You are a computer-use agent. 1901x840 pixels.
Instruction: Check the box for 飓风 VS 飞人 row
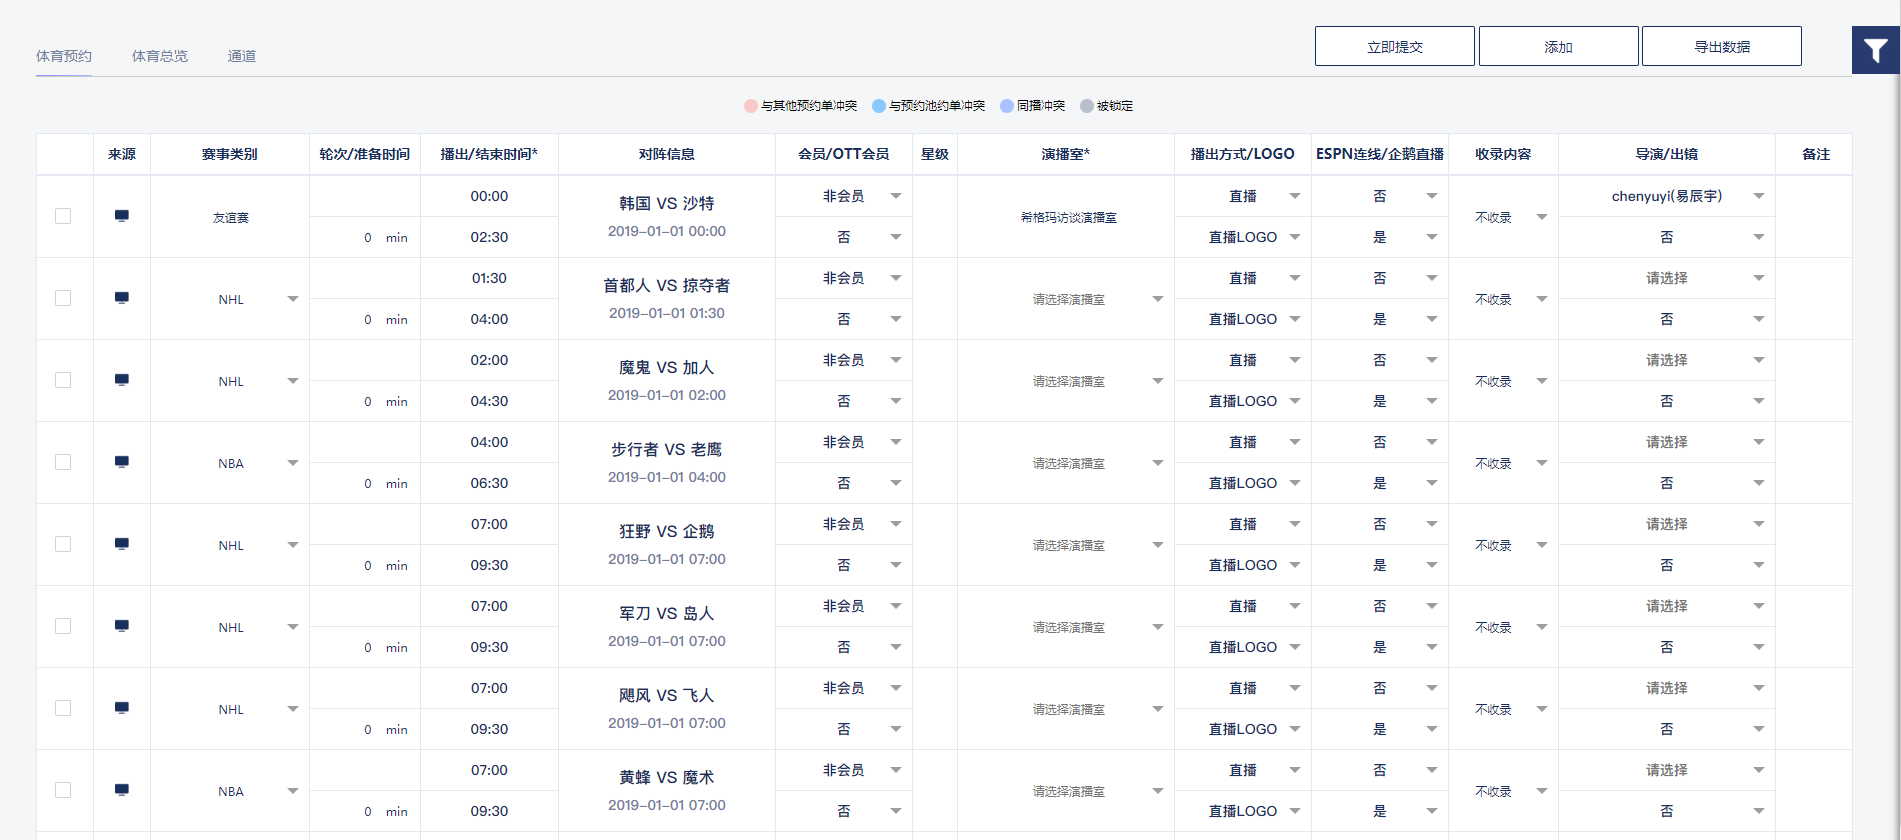[63, 708]
